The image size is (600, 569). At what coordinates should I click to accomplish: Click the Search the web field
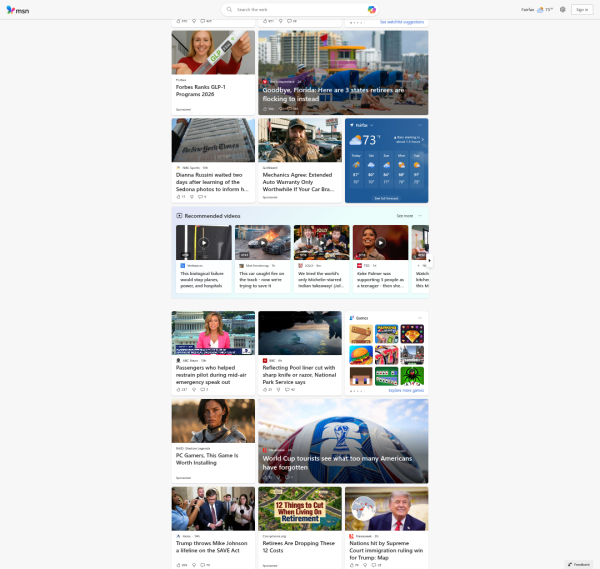tap(300, 10)
